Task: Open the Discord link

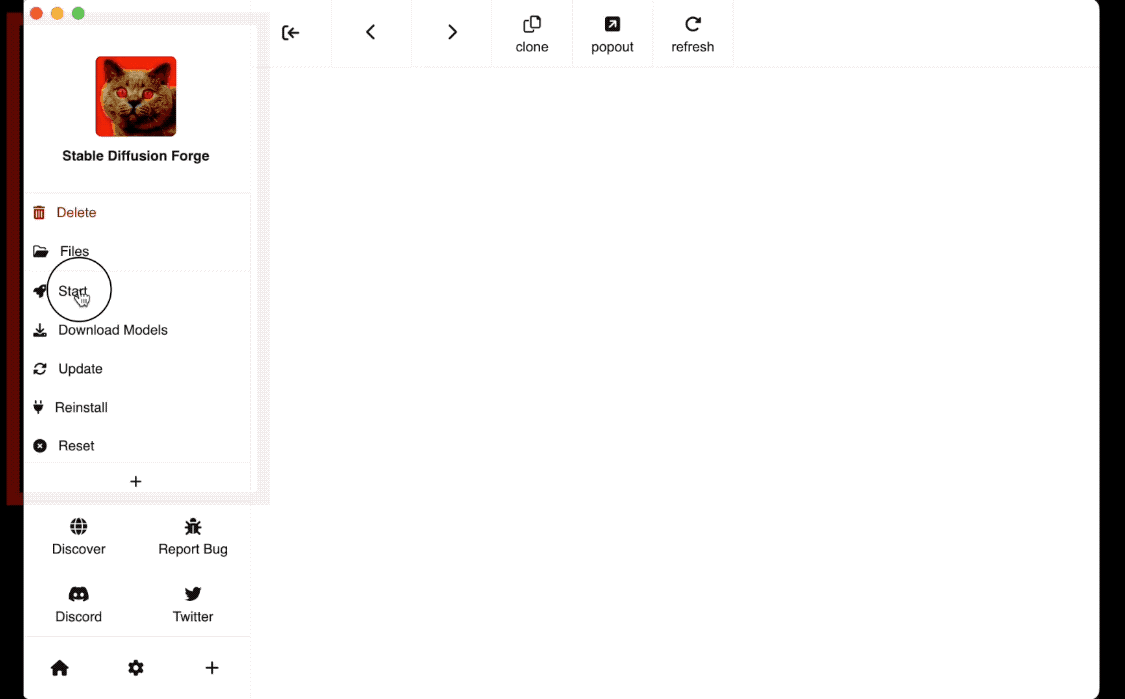Action: tap(79, 604)
